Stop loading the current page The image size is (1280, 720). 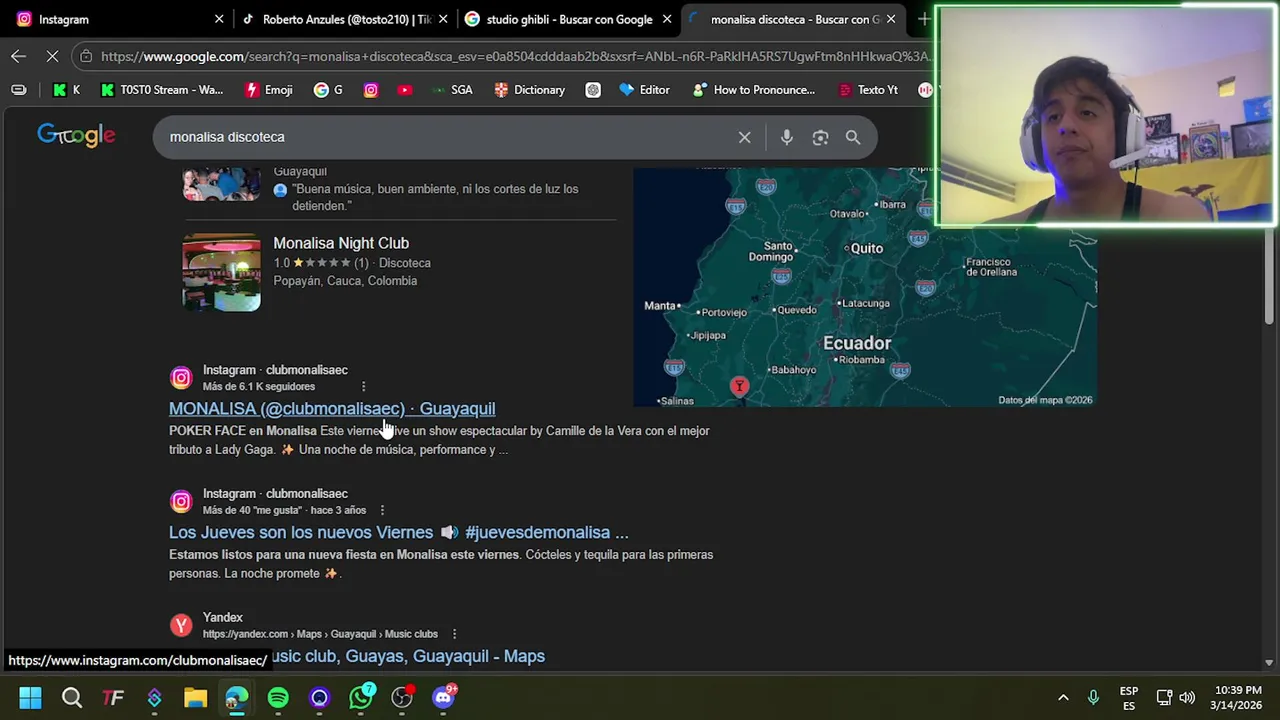pos(52,56)
